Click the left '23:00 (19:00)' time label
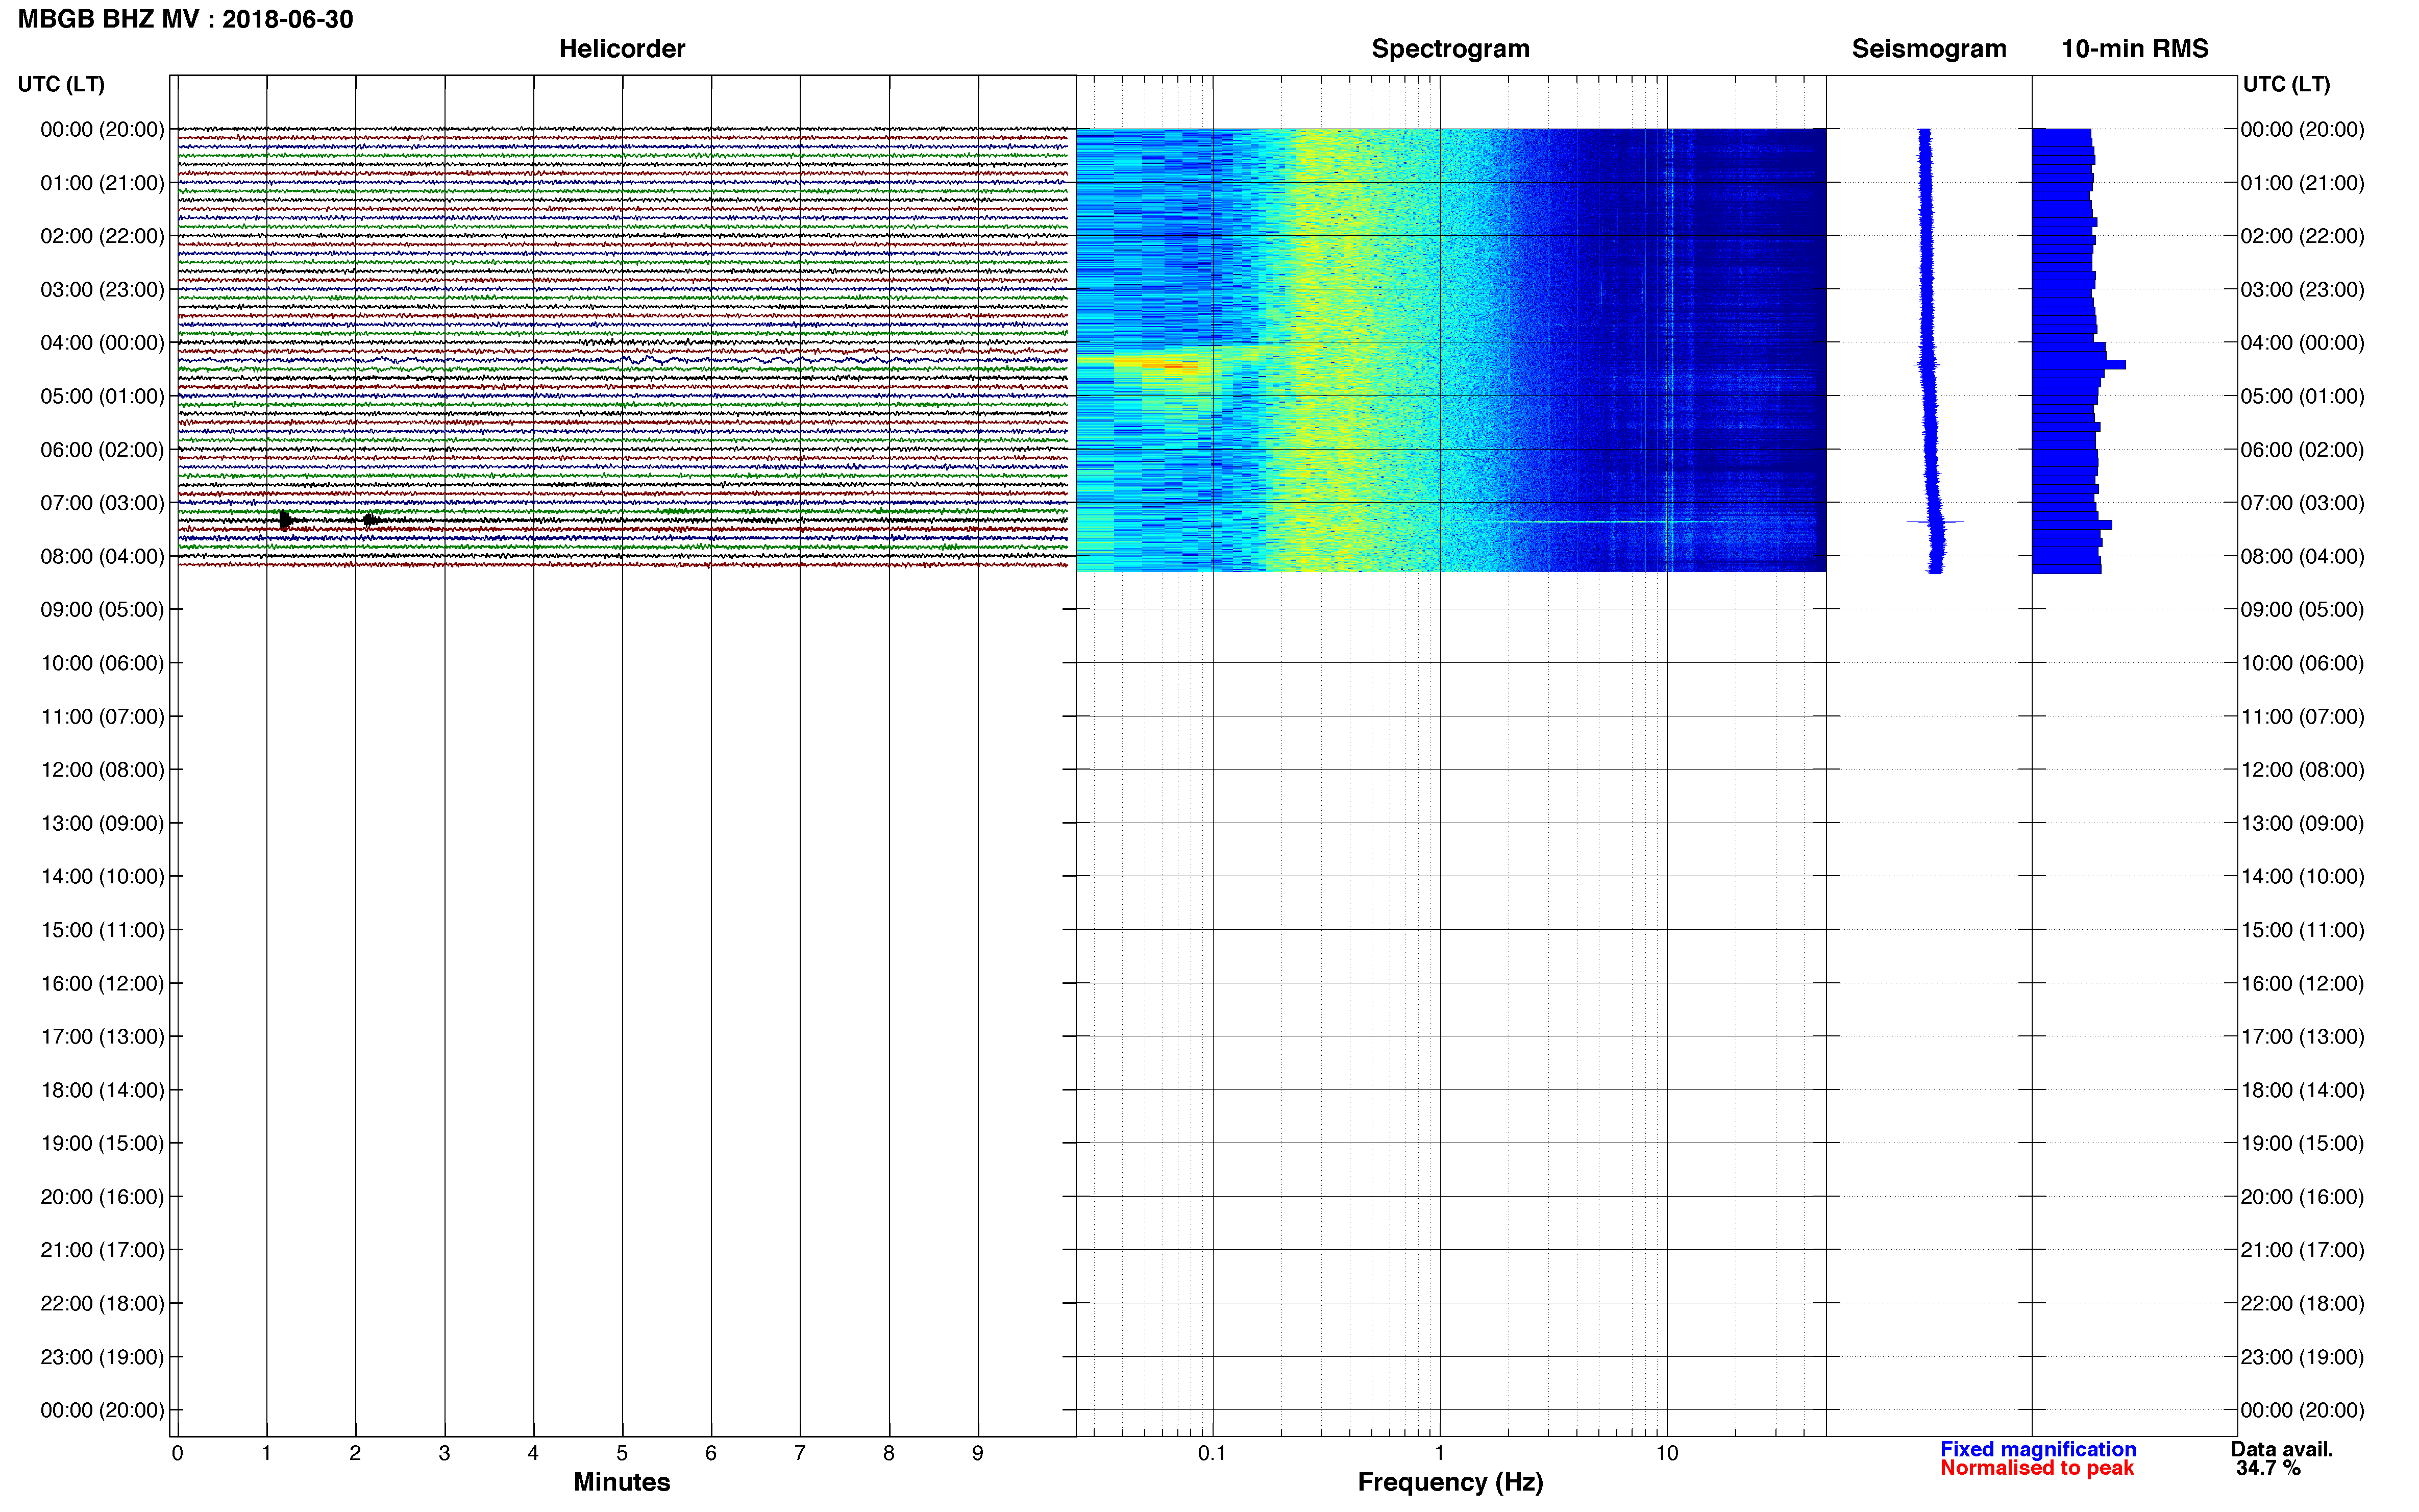This screenshot has height=1512, width=2419. (102, 1357)
